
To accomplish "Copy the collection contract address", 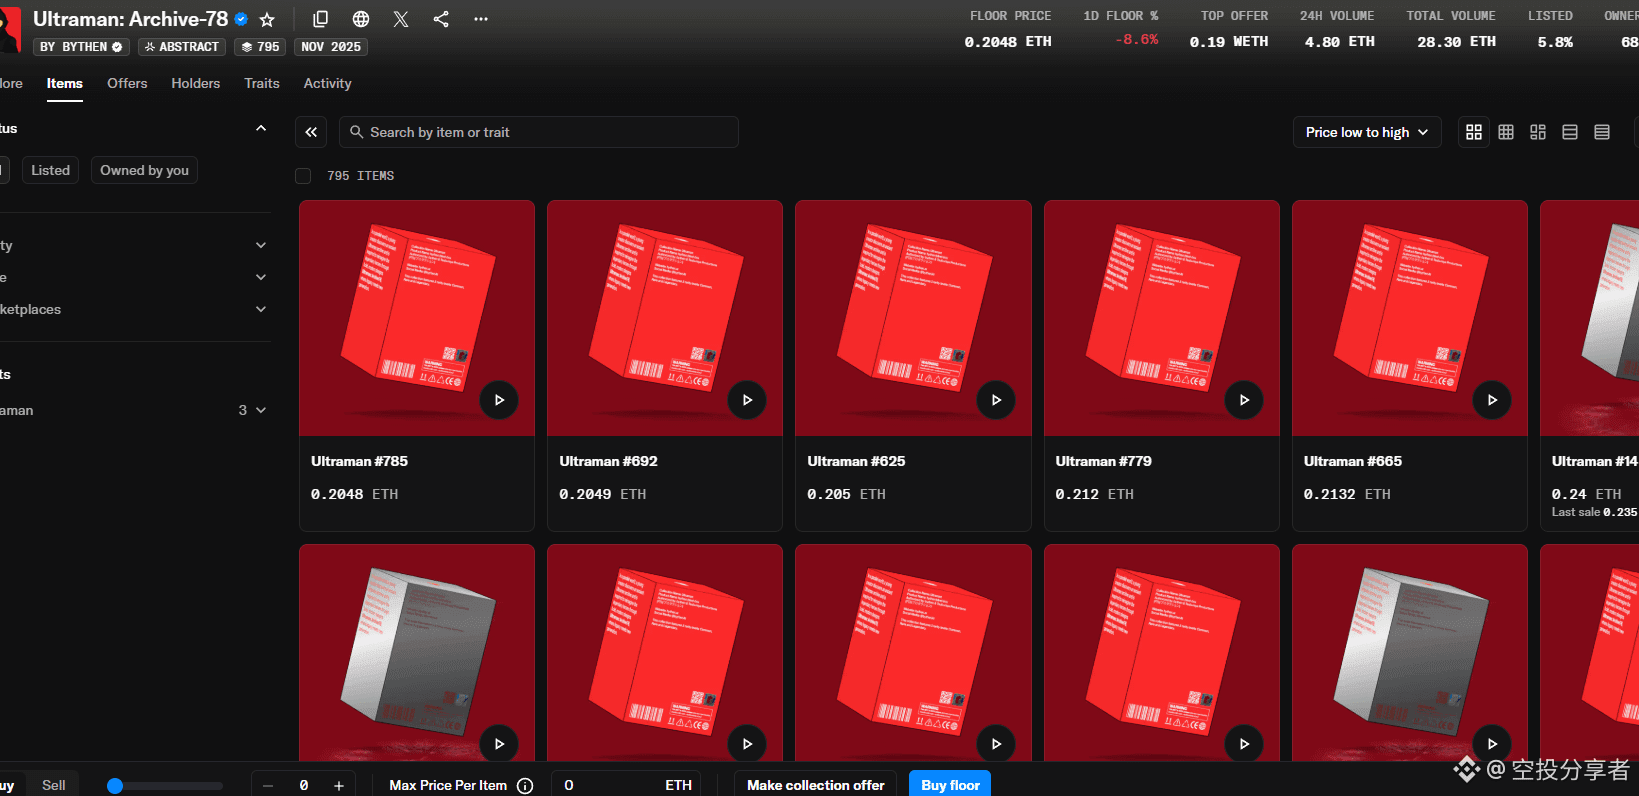I will pyautogui.click(x=321, y=20).
